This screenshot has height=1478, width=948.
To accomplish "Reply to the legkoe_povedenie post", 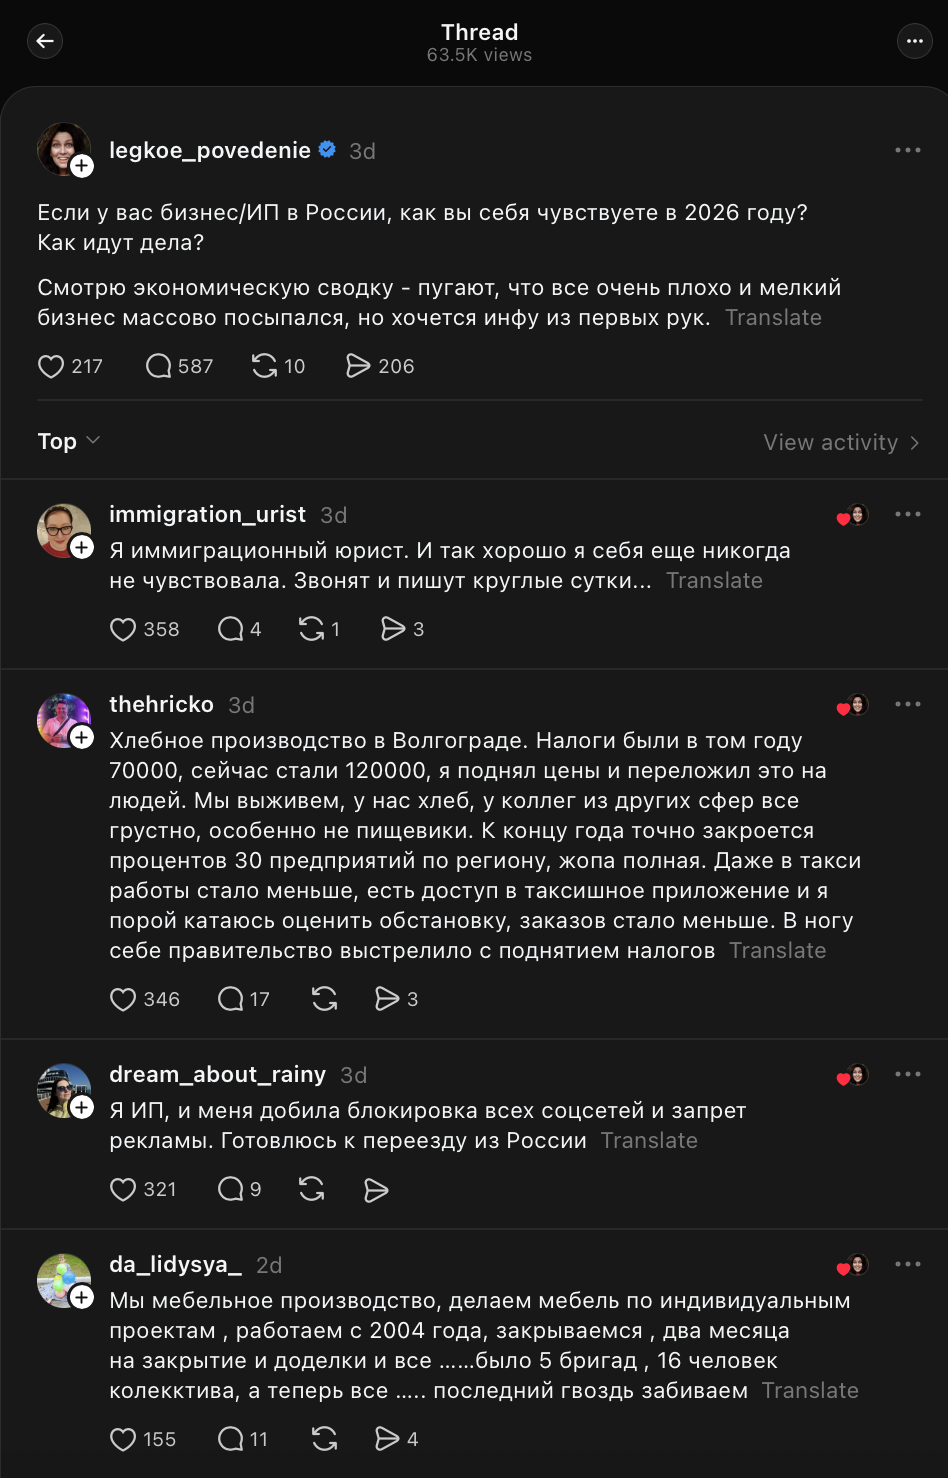I will pos(159,367).
